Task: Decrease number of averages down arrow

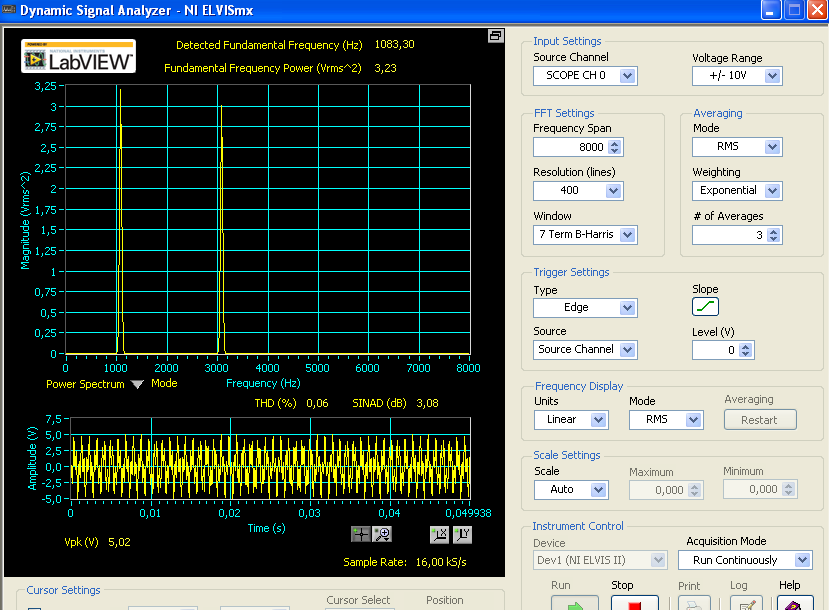Action: point(773,239)
